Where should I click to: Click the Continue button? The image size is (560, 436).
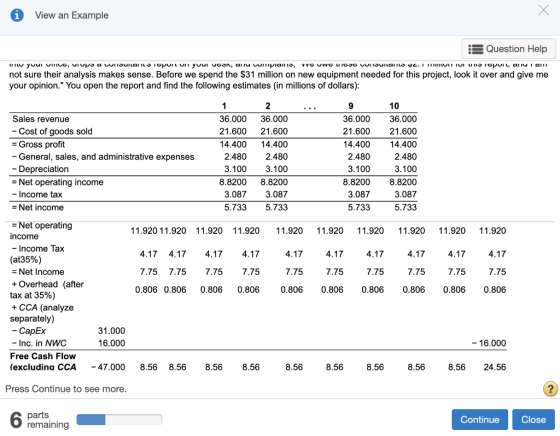[479, 419]
